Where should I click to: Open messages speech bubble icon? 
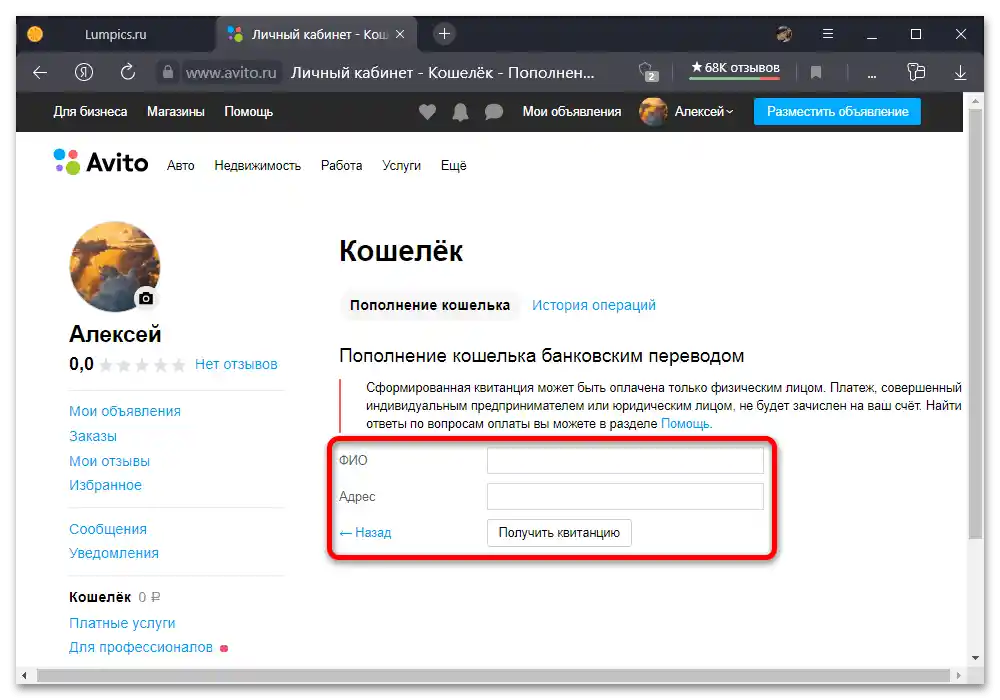494,112
